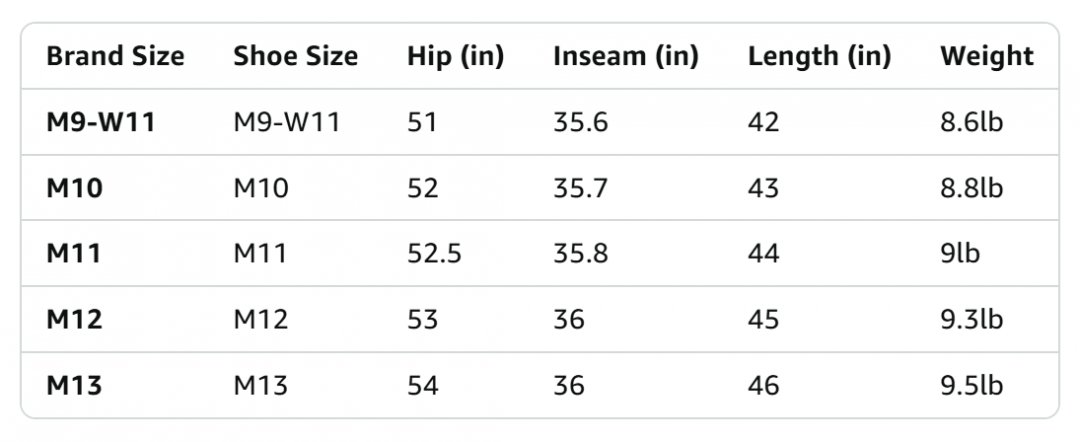Image resolution: width=1080 pixels, height=442 pixels.
Task: Click the bold M9-W11 brand size cell
Action: pos(101,123)
